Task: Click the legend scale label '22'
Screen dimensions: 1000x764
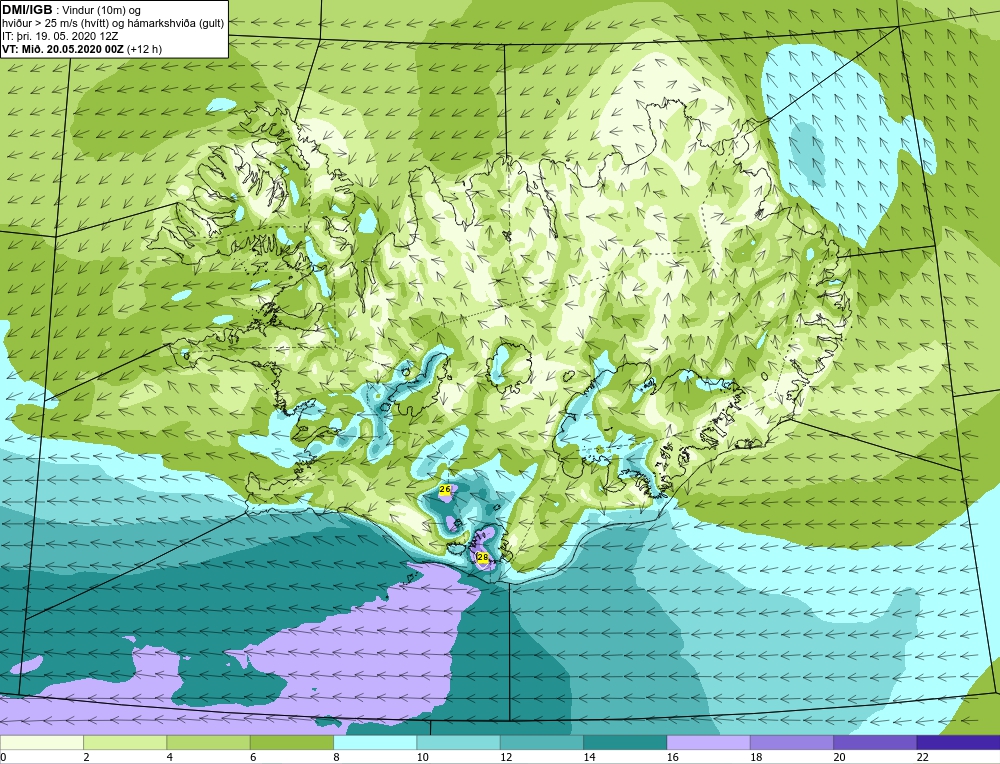Action: [923, 757]
